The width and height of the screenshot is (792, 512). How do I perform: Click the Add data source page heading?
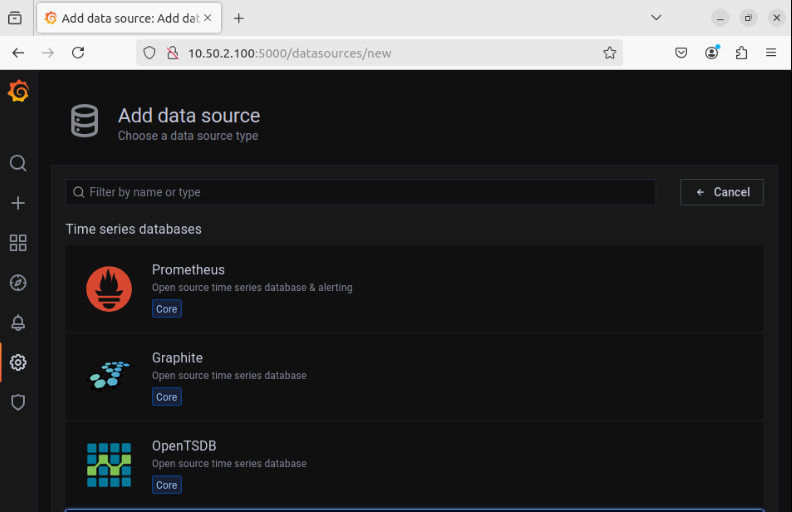[189, 116]
